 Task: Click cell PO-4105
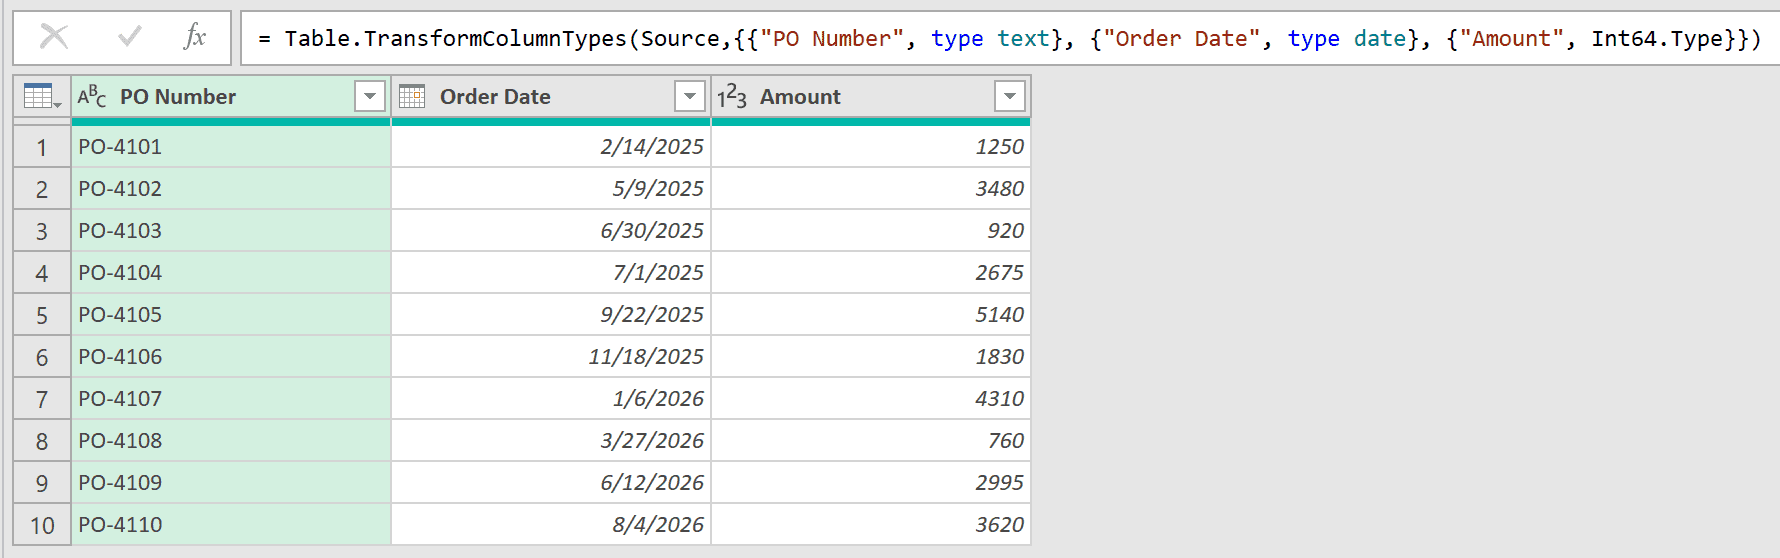pyautogui.click(x=231, y=315)
